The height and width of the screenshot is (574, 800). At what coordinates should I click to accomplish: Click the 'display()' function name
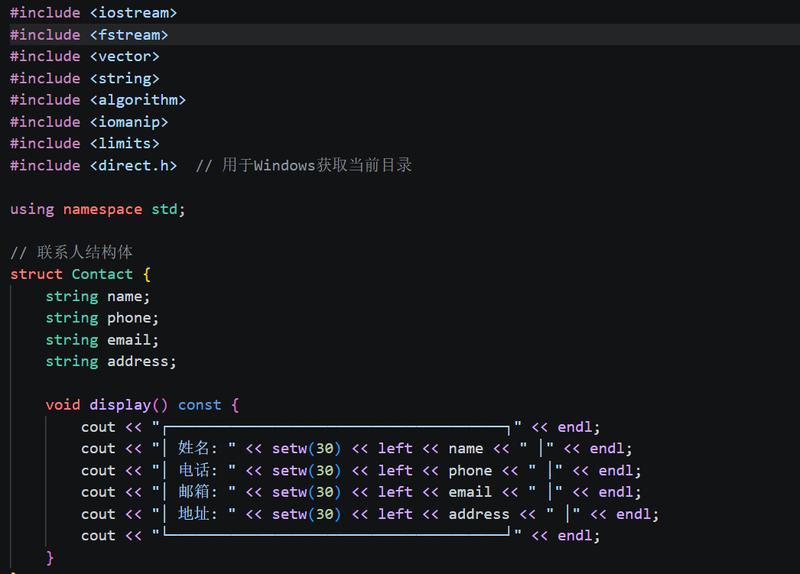(x=129, y=405)
